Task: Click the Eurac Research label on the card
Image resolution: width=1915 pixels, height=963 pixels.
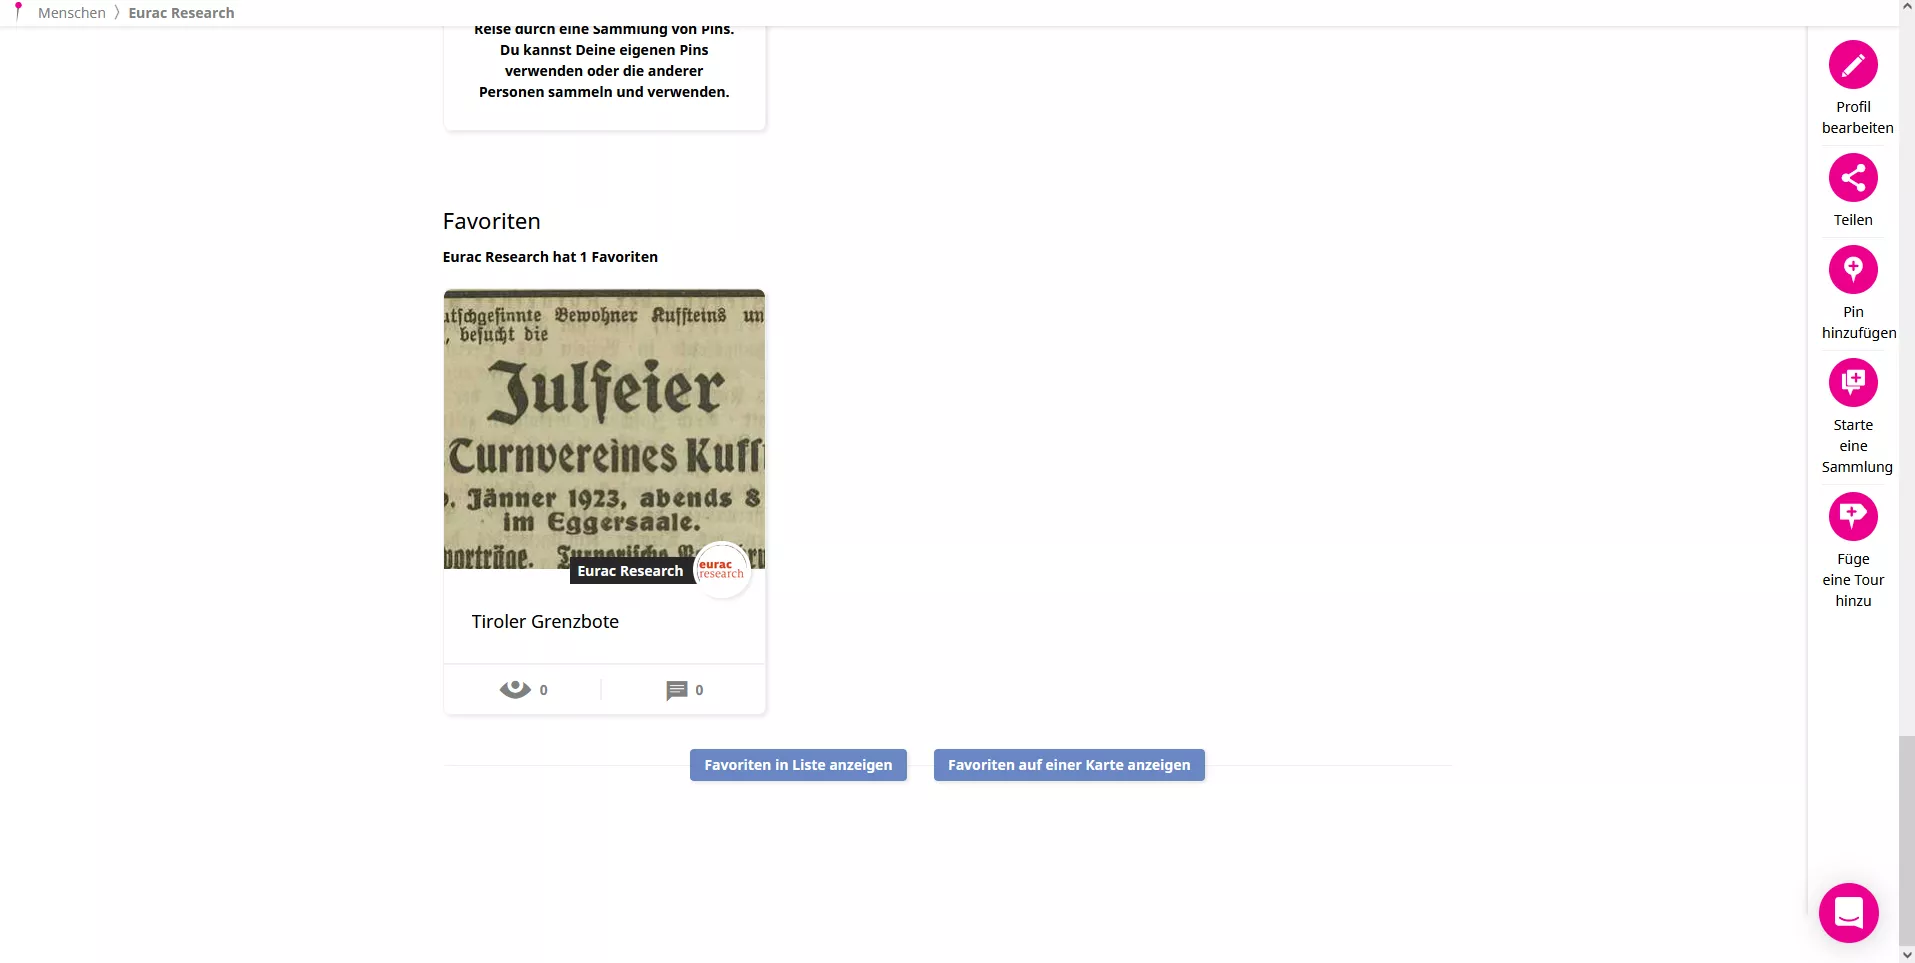Action: 630,571
